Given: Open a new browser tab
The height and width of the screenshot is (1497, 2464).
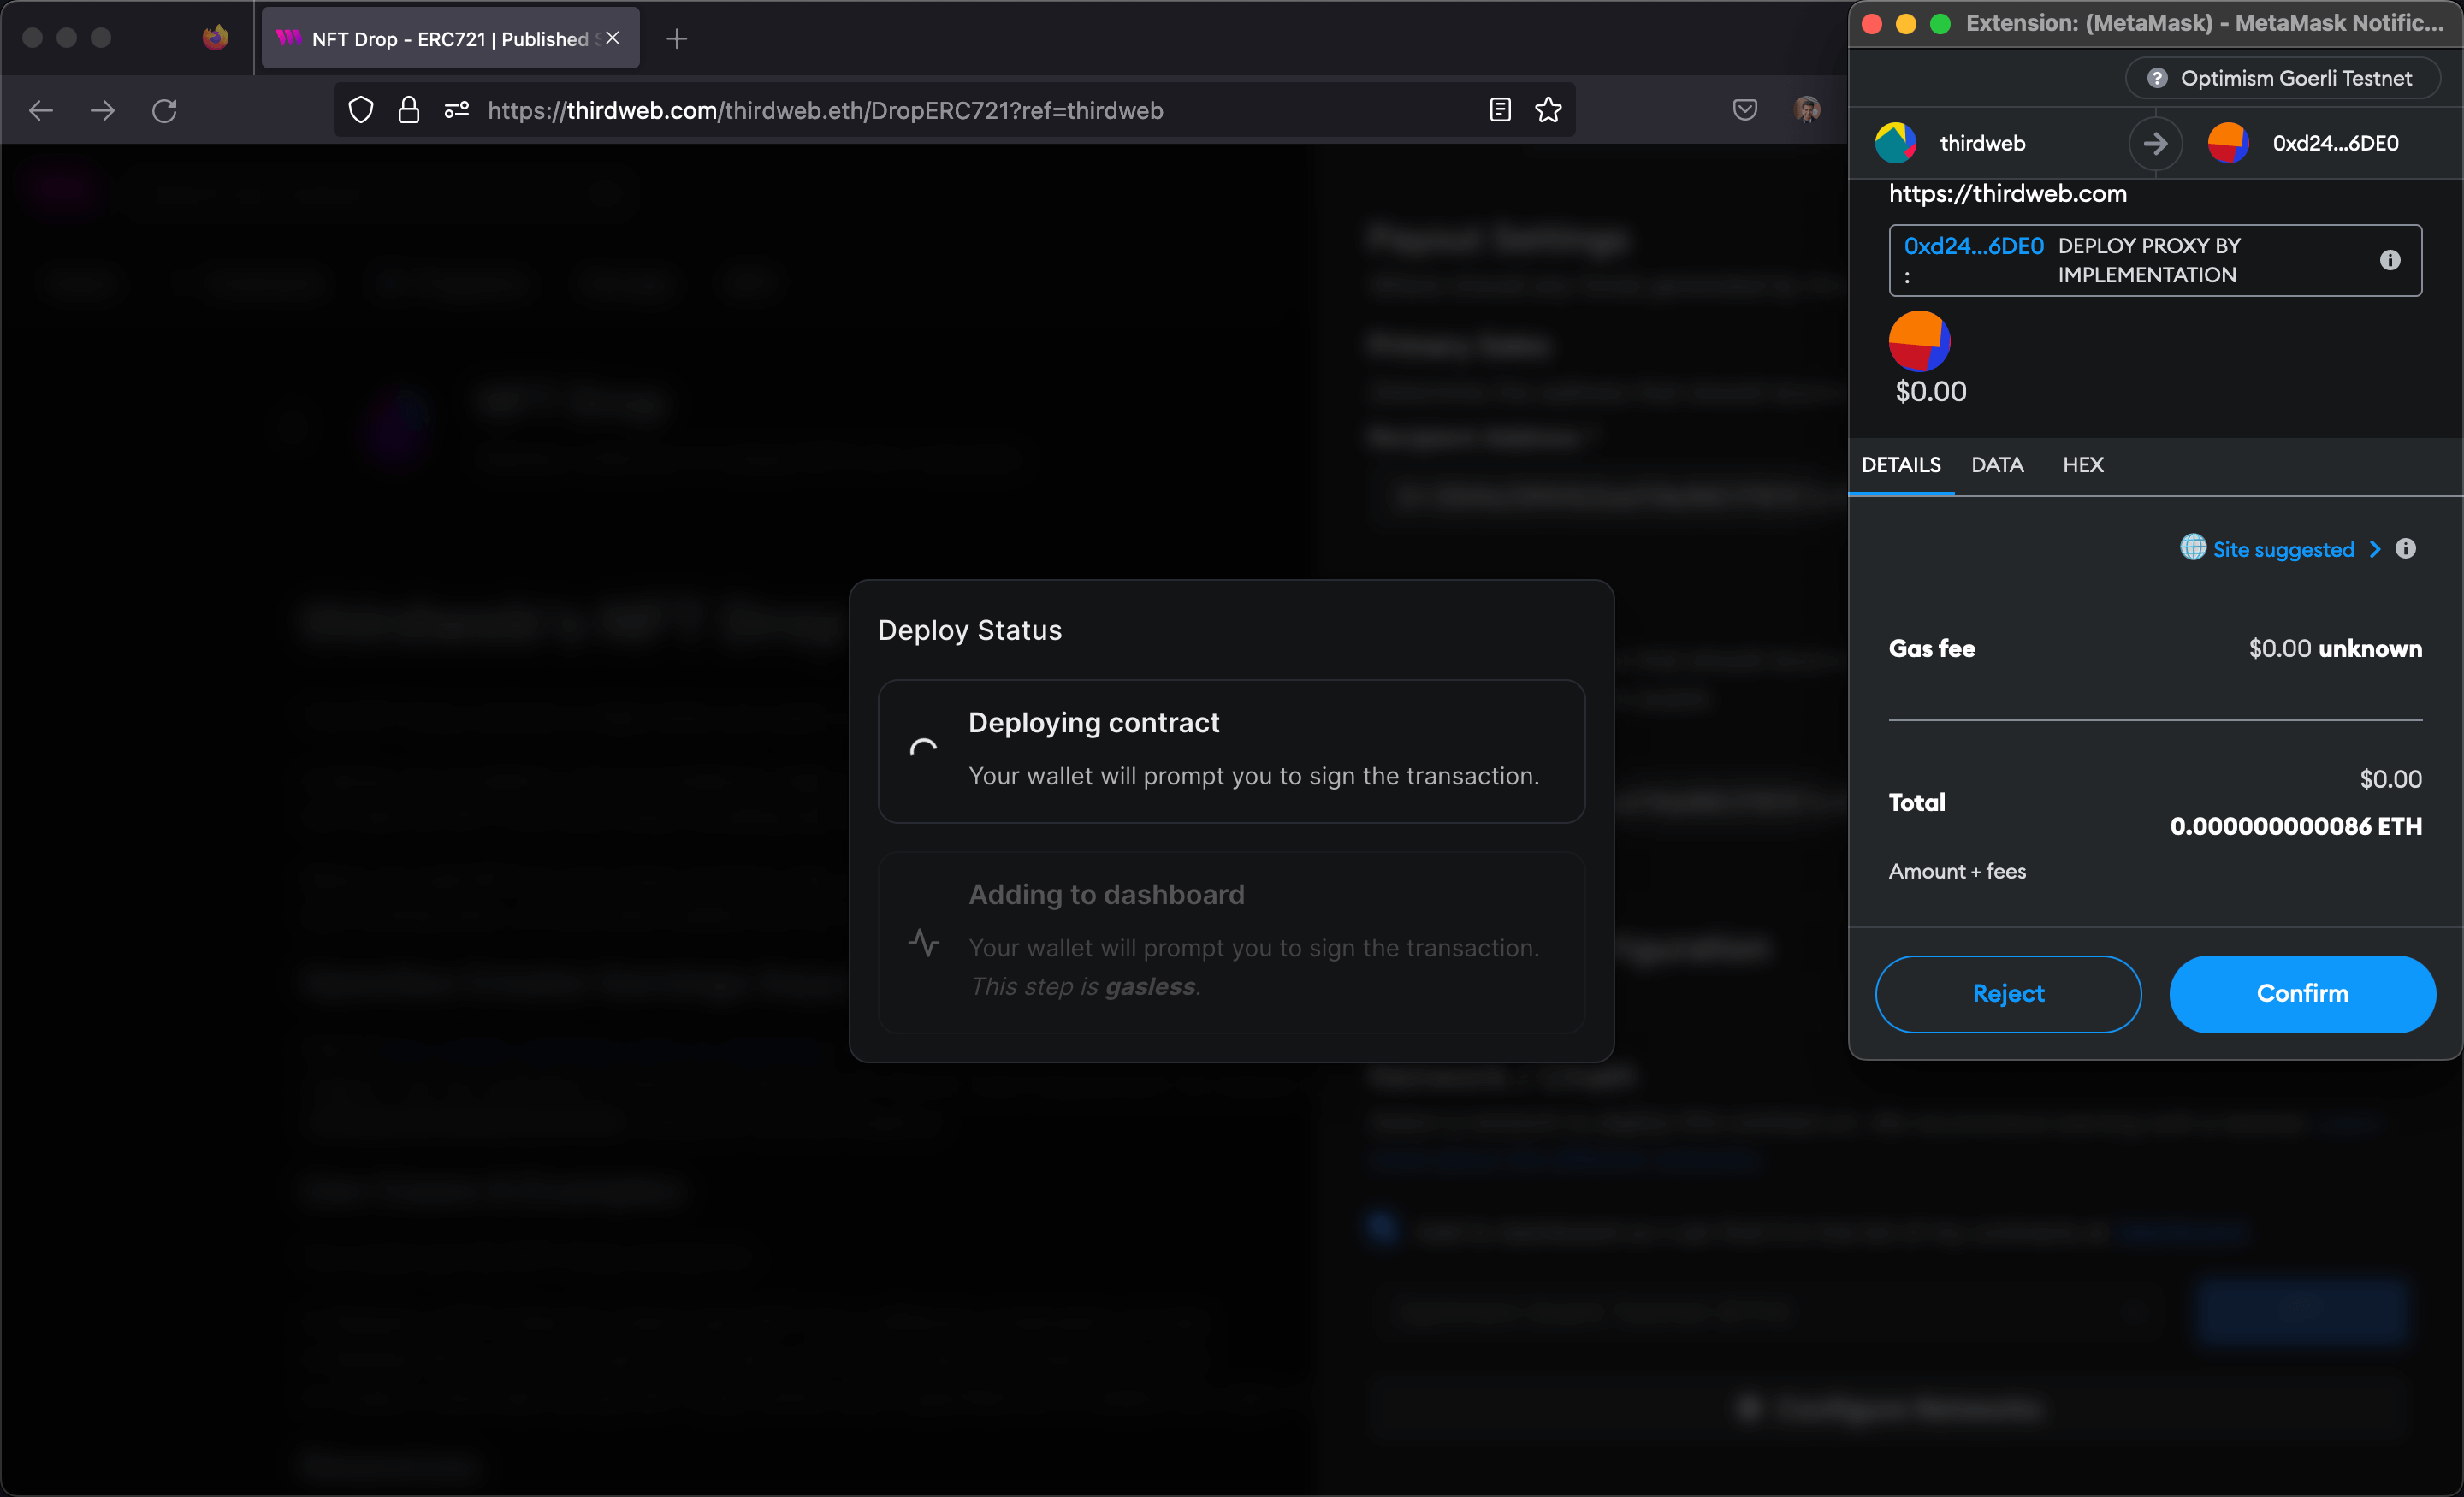Looking at the screenshot, I should point(677,39).
